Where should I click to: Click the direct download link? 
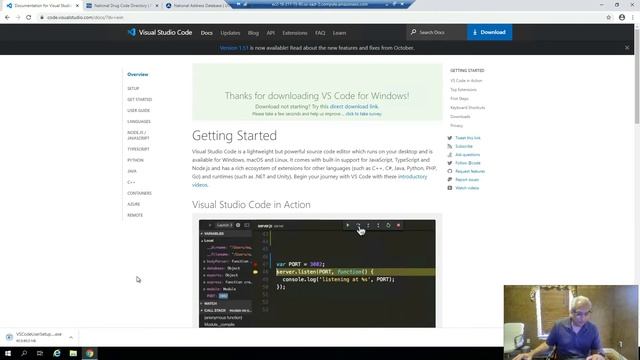354,107
